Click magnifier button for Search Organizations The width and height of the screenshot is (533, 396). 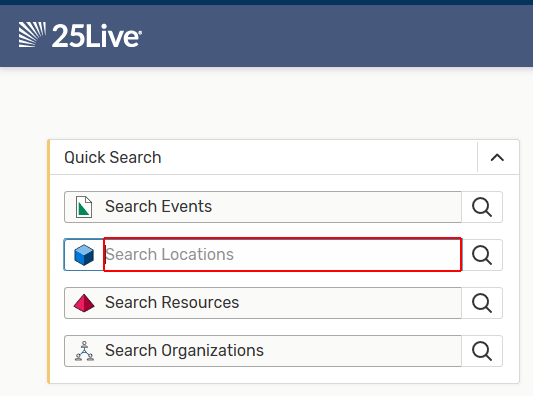pos(482,351)
